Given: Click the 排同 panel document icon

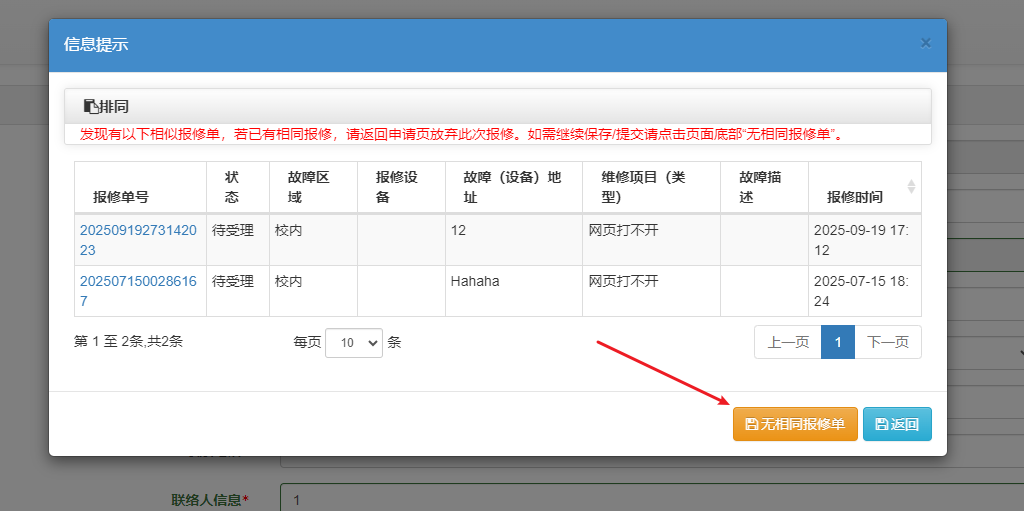Looking at the screenshot, I should pyautogui.click(x=91, y=107).
